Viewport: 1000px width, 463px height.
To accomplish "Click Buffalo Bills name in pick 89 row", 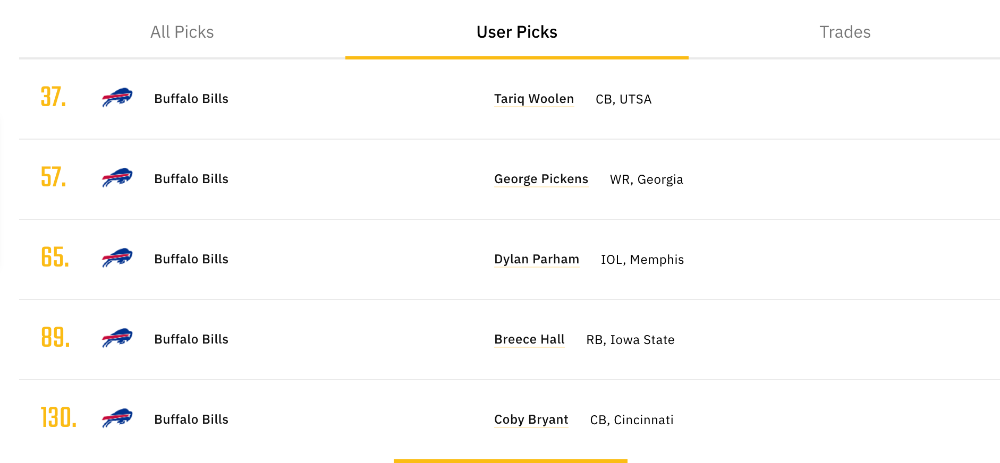I will coord(191,339).
